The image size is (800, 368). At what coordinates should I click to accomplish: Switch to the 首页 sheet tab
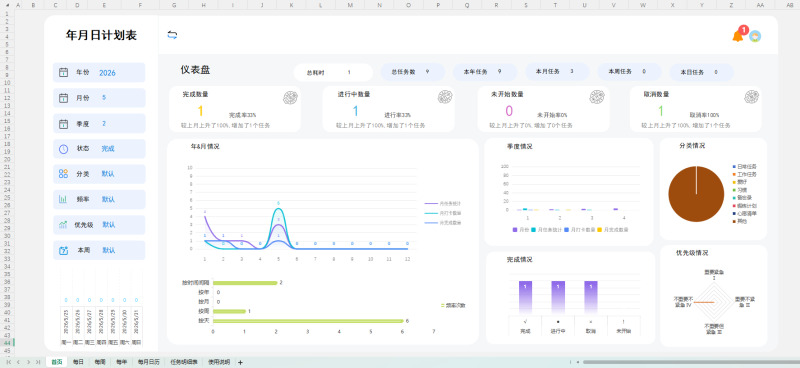pyautogui.click(x=57, y=362)
